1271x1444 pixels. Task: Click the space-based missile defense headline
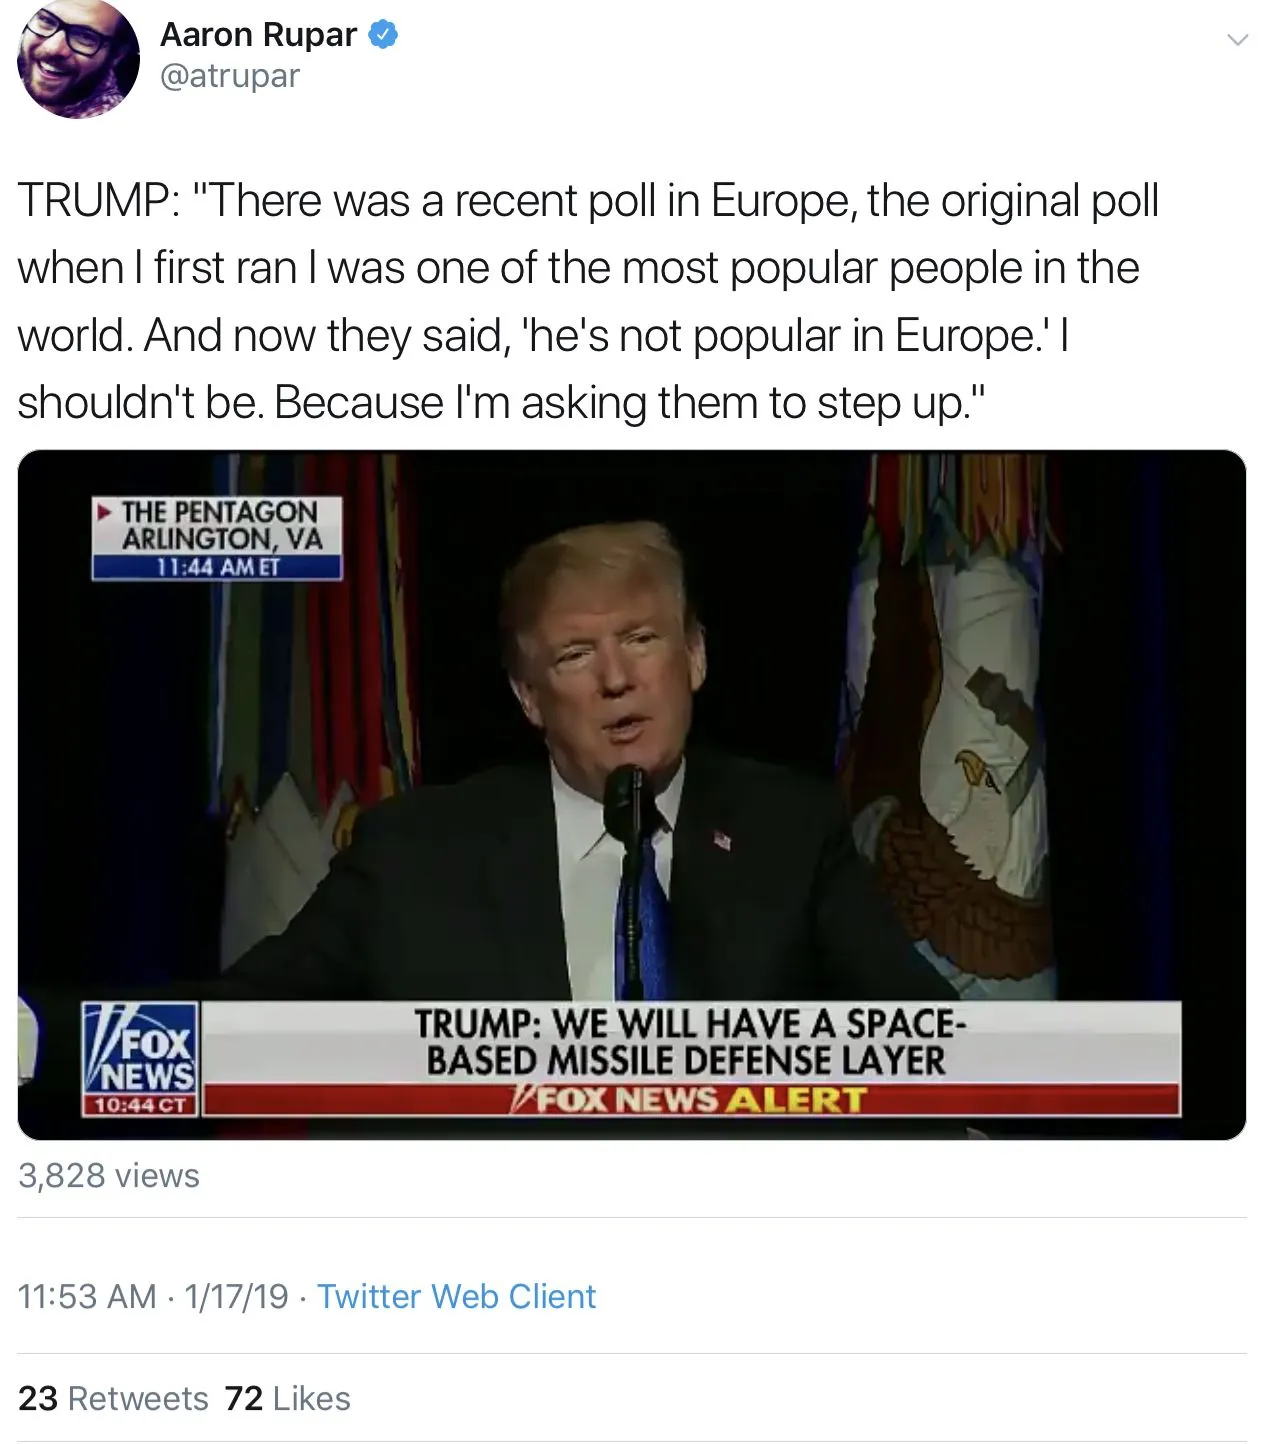(690, 1042)
